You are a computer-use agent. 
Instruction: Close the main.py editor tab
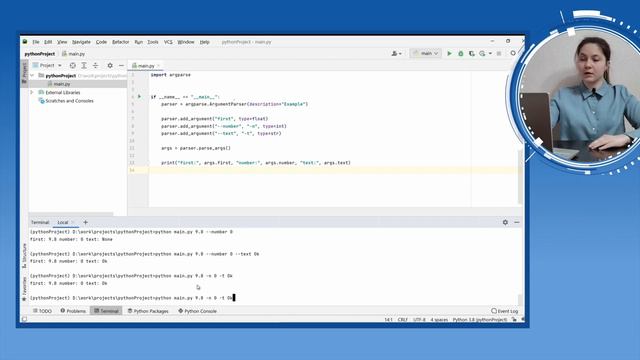pos(159,66)
